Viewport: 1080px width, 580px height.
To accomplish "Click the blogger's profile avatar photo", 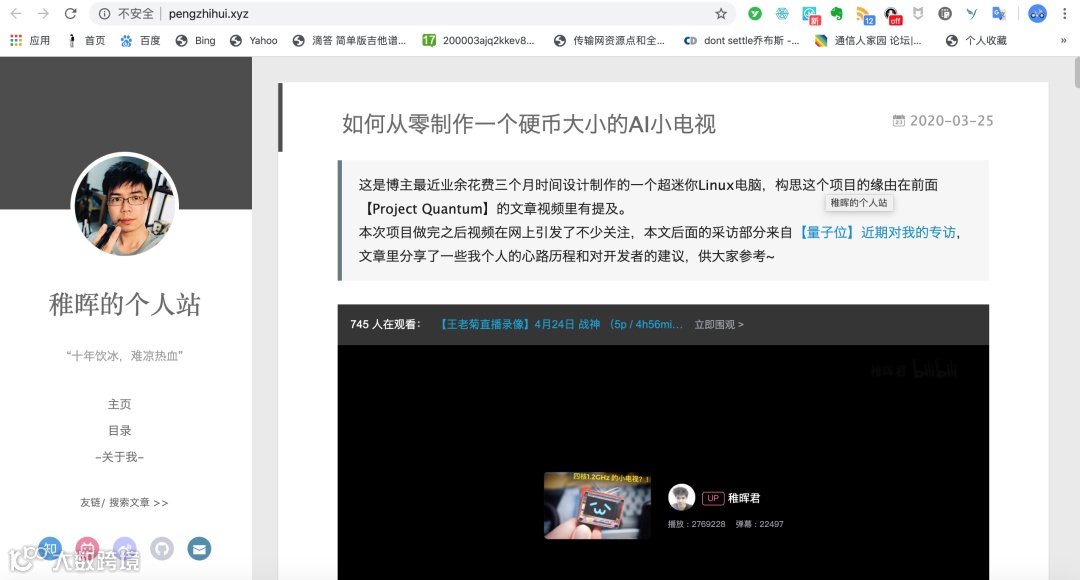I will [x=125, y=205].
